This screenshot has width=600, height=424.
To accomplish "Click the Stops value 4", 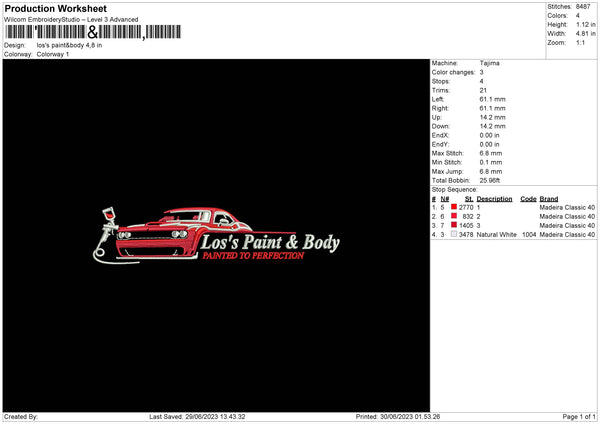I will click(481, 81).
